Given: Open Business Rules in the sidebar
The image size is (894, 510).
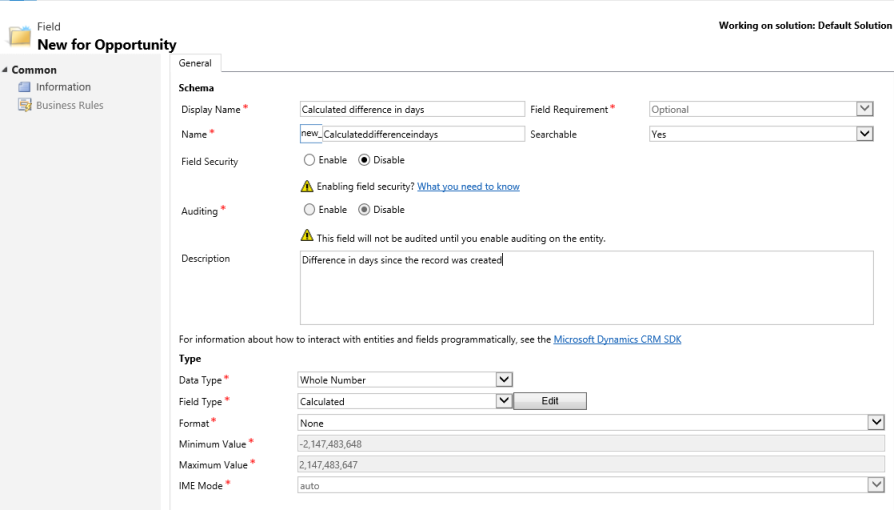Looking at the screenshot, I should click(x=70, y=105).
